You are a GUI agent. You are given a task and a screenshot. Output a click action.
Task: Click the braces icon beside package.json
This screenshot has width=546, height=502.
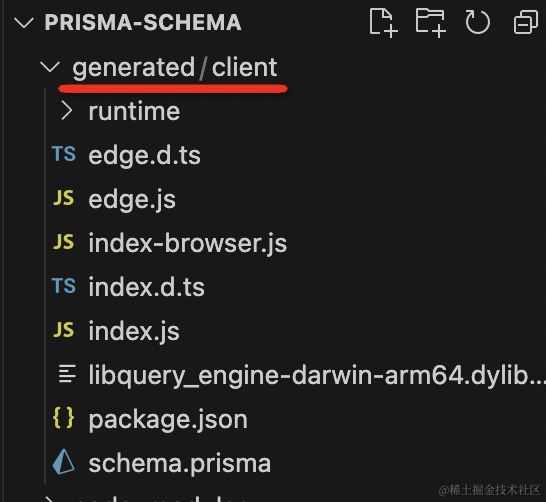(x=63, y=418)
